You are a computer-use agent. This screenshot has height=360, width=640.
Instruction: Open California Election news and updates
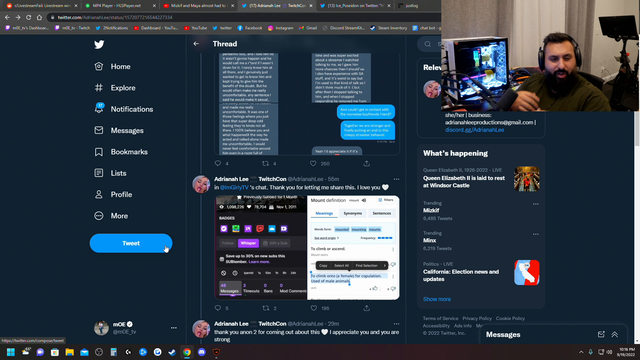461,275
